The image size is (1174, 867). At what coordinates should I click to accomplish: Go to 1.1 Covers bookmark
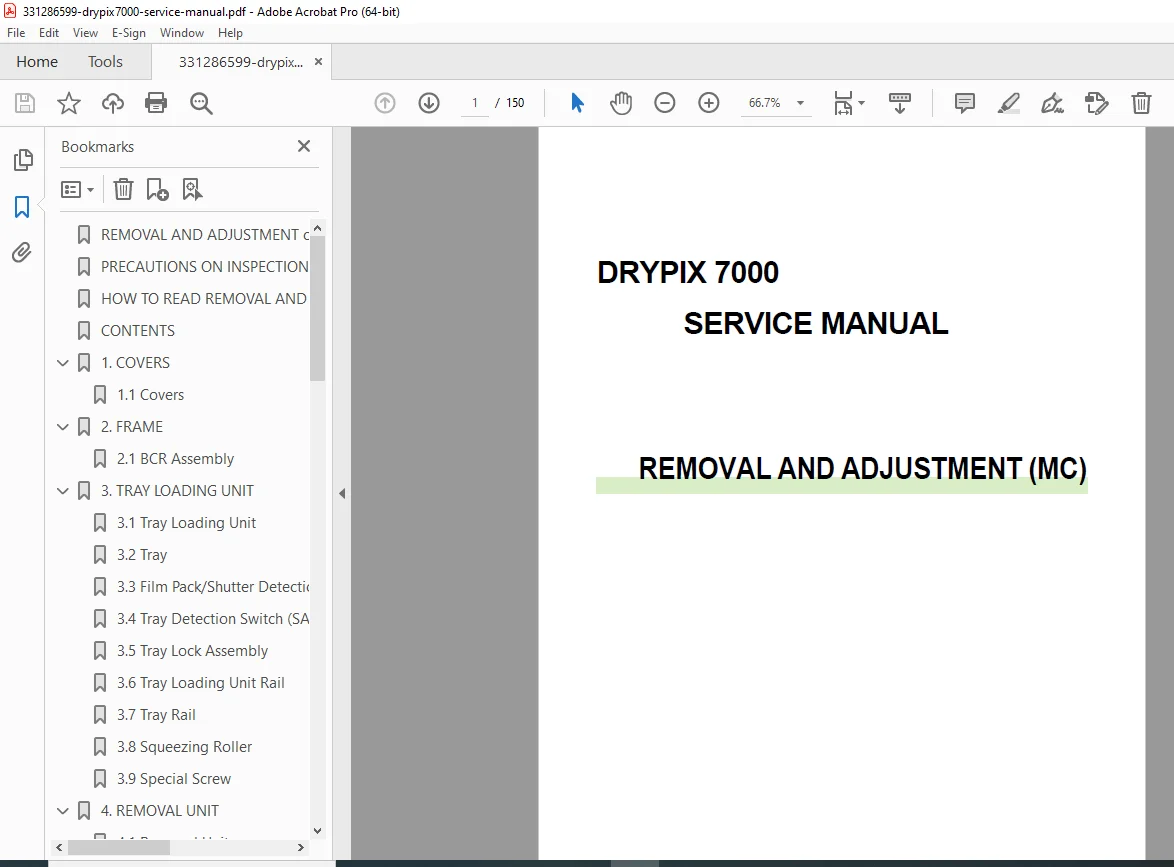(150, 395)
